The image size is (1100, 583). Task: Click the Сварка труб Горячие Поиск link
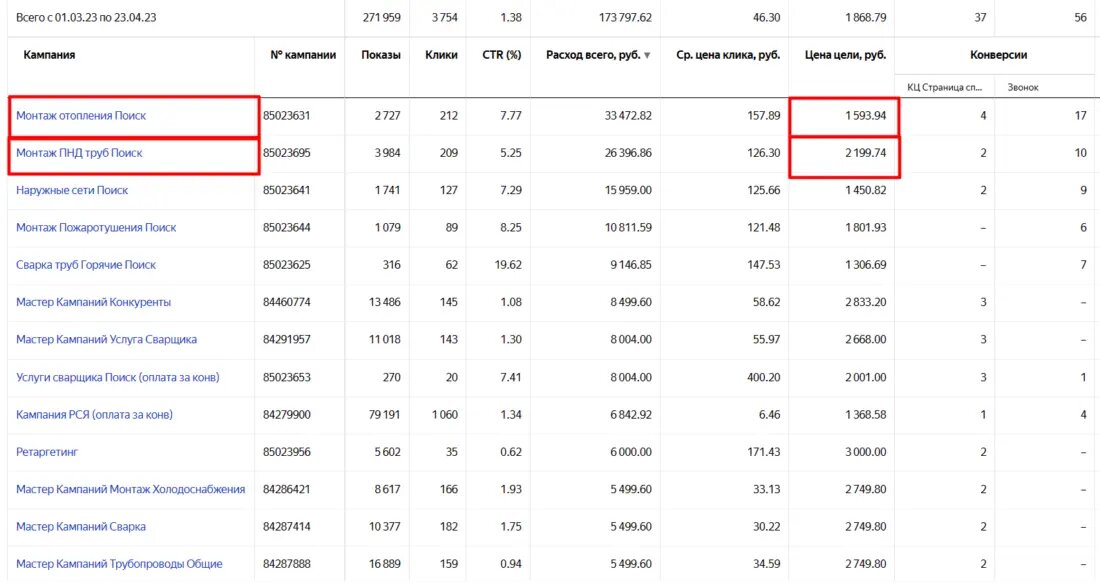pyautogui.click(x=86, y=264)
